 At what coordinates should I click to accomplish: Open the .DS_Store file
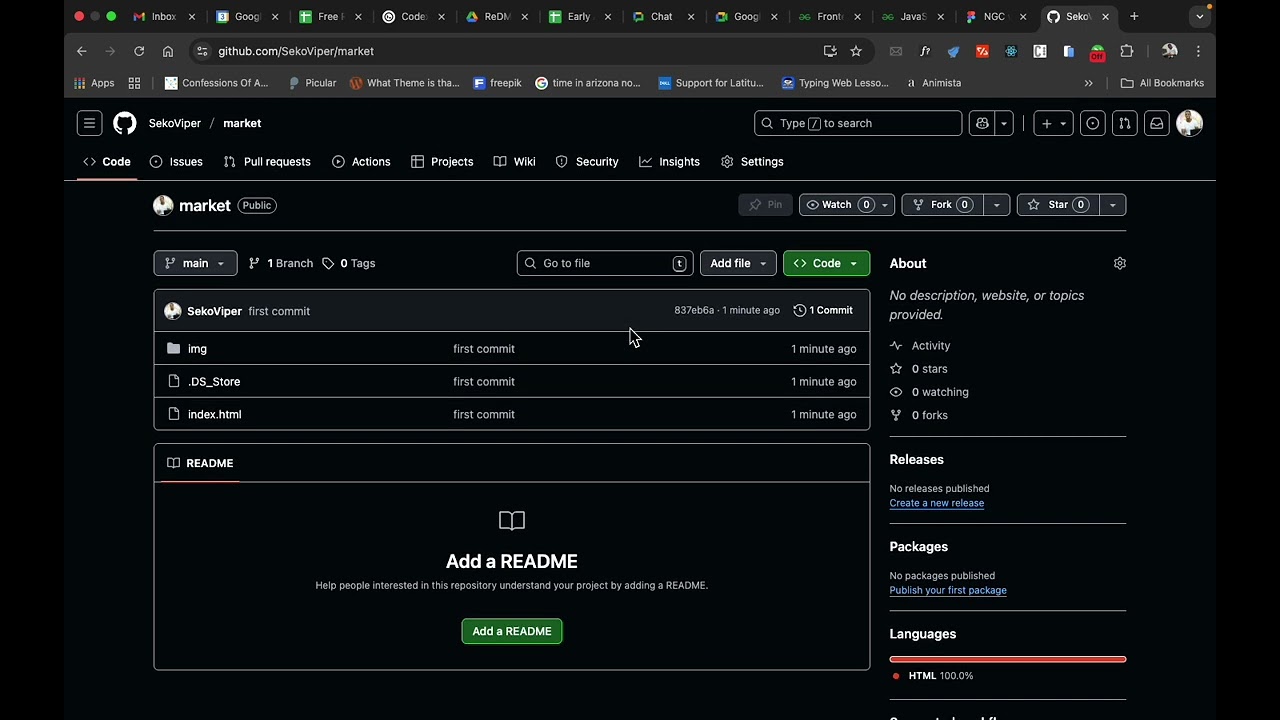click(214, 382)
